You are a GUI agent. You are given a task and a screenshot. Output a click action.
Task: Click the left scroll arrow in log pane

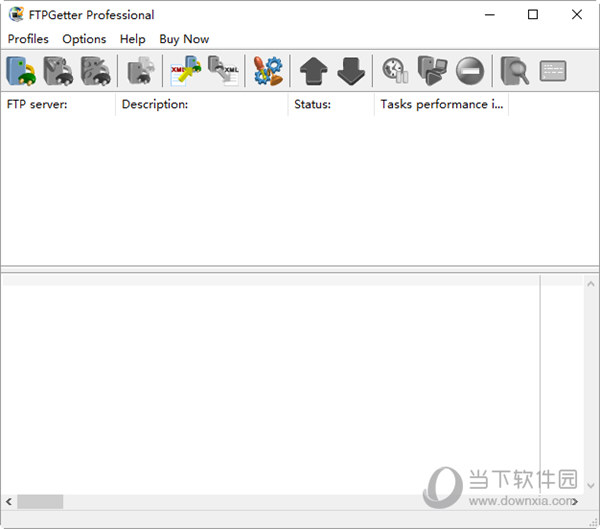pyautogui.click(x=9, y=501)
